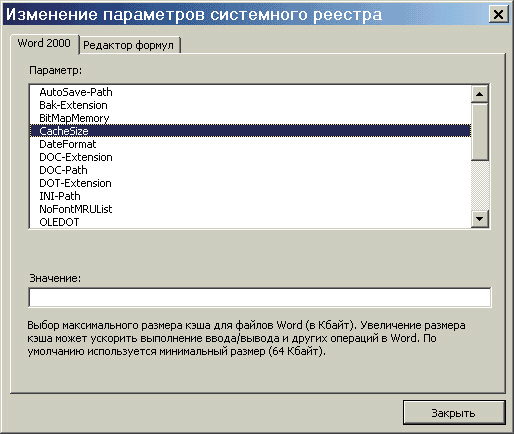Click the Закрыть button
Viewport: 514px width, 434px height.
(x=454, y=413)
